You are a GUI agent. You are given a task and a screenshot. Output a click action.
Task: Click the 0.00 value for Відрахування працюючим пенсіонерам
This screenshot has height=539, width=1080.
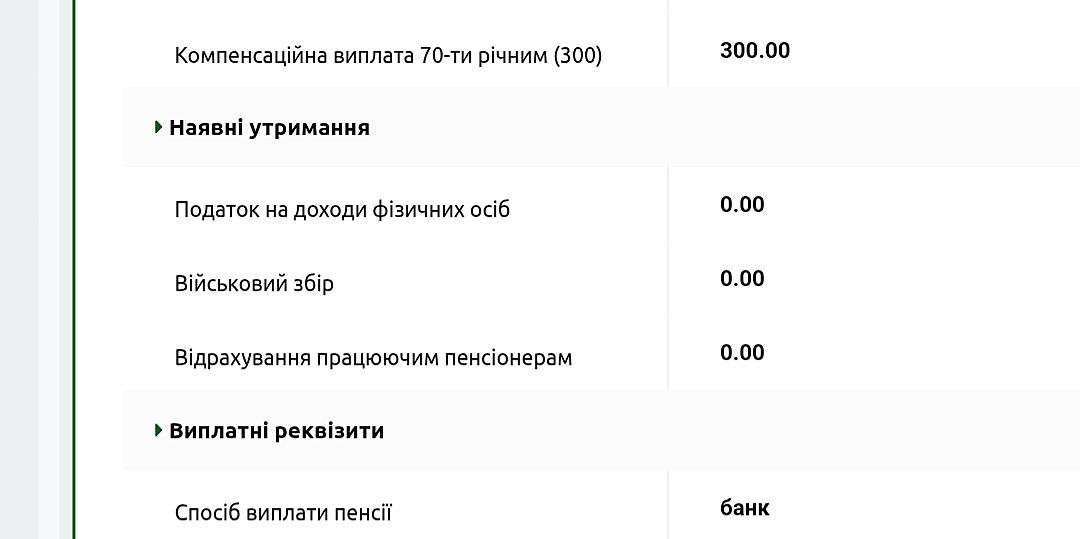(742, 353)
